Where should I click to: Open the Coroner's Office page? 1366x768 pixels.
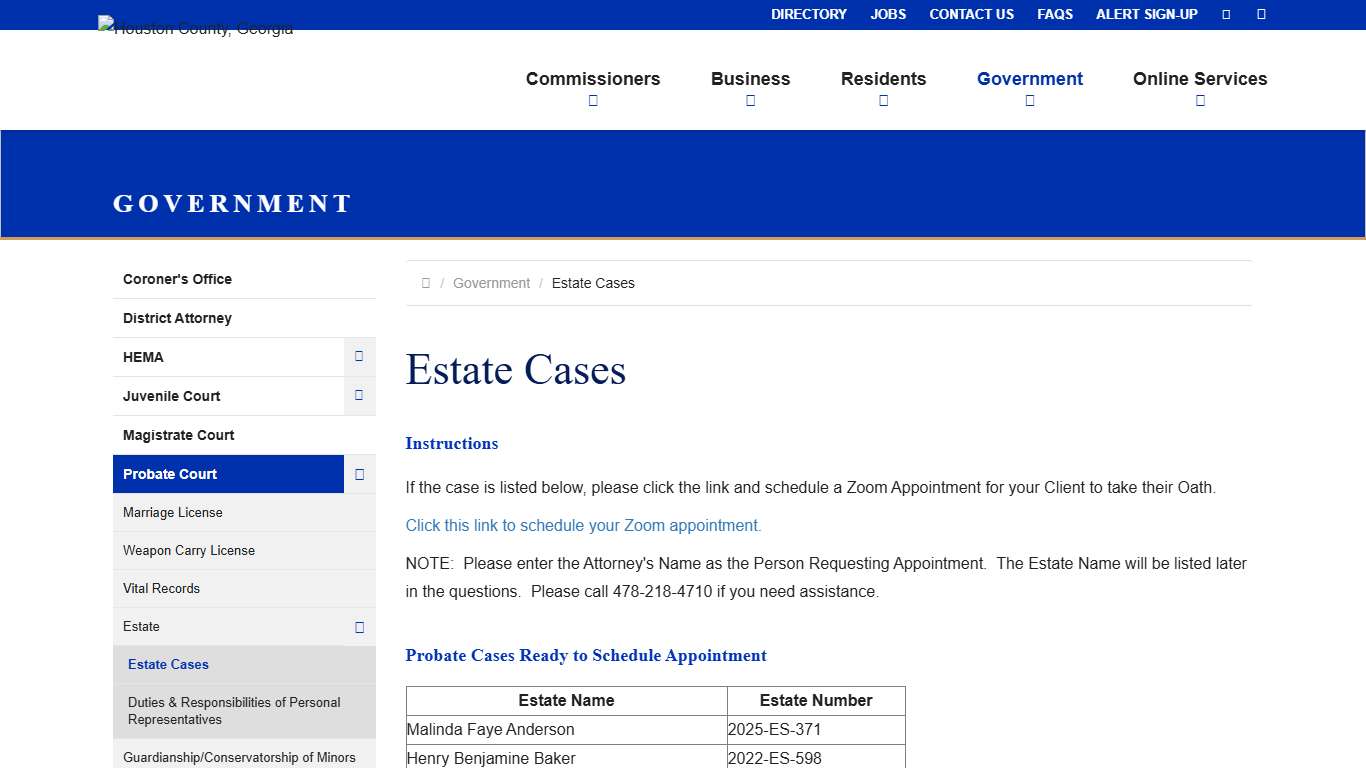coord(177,279)
